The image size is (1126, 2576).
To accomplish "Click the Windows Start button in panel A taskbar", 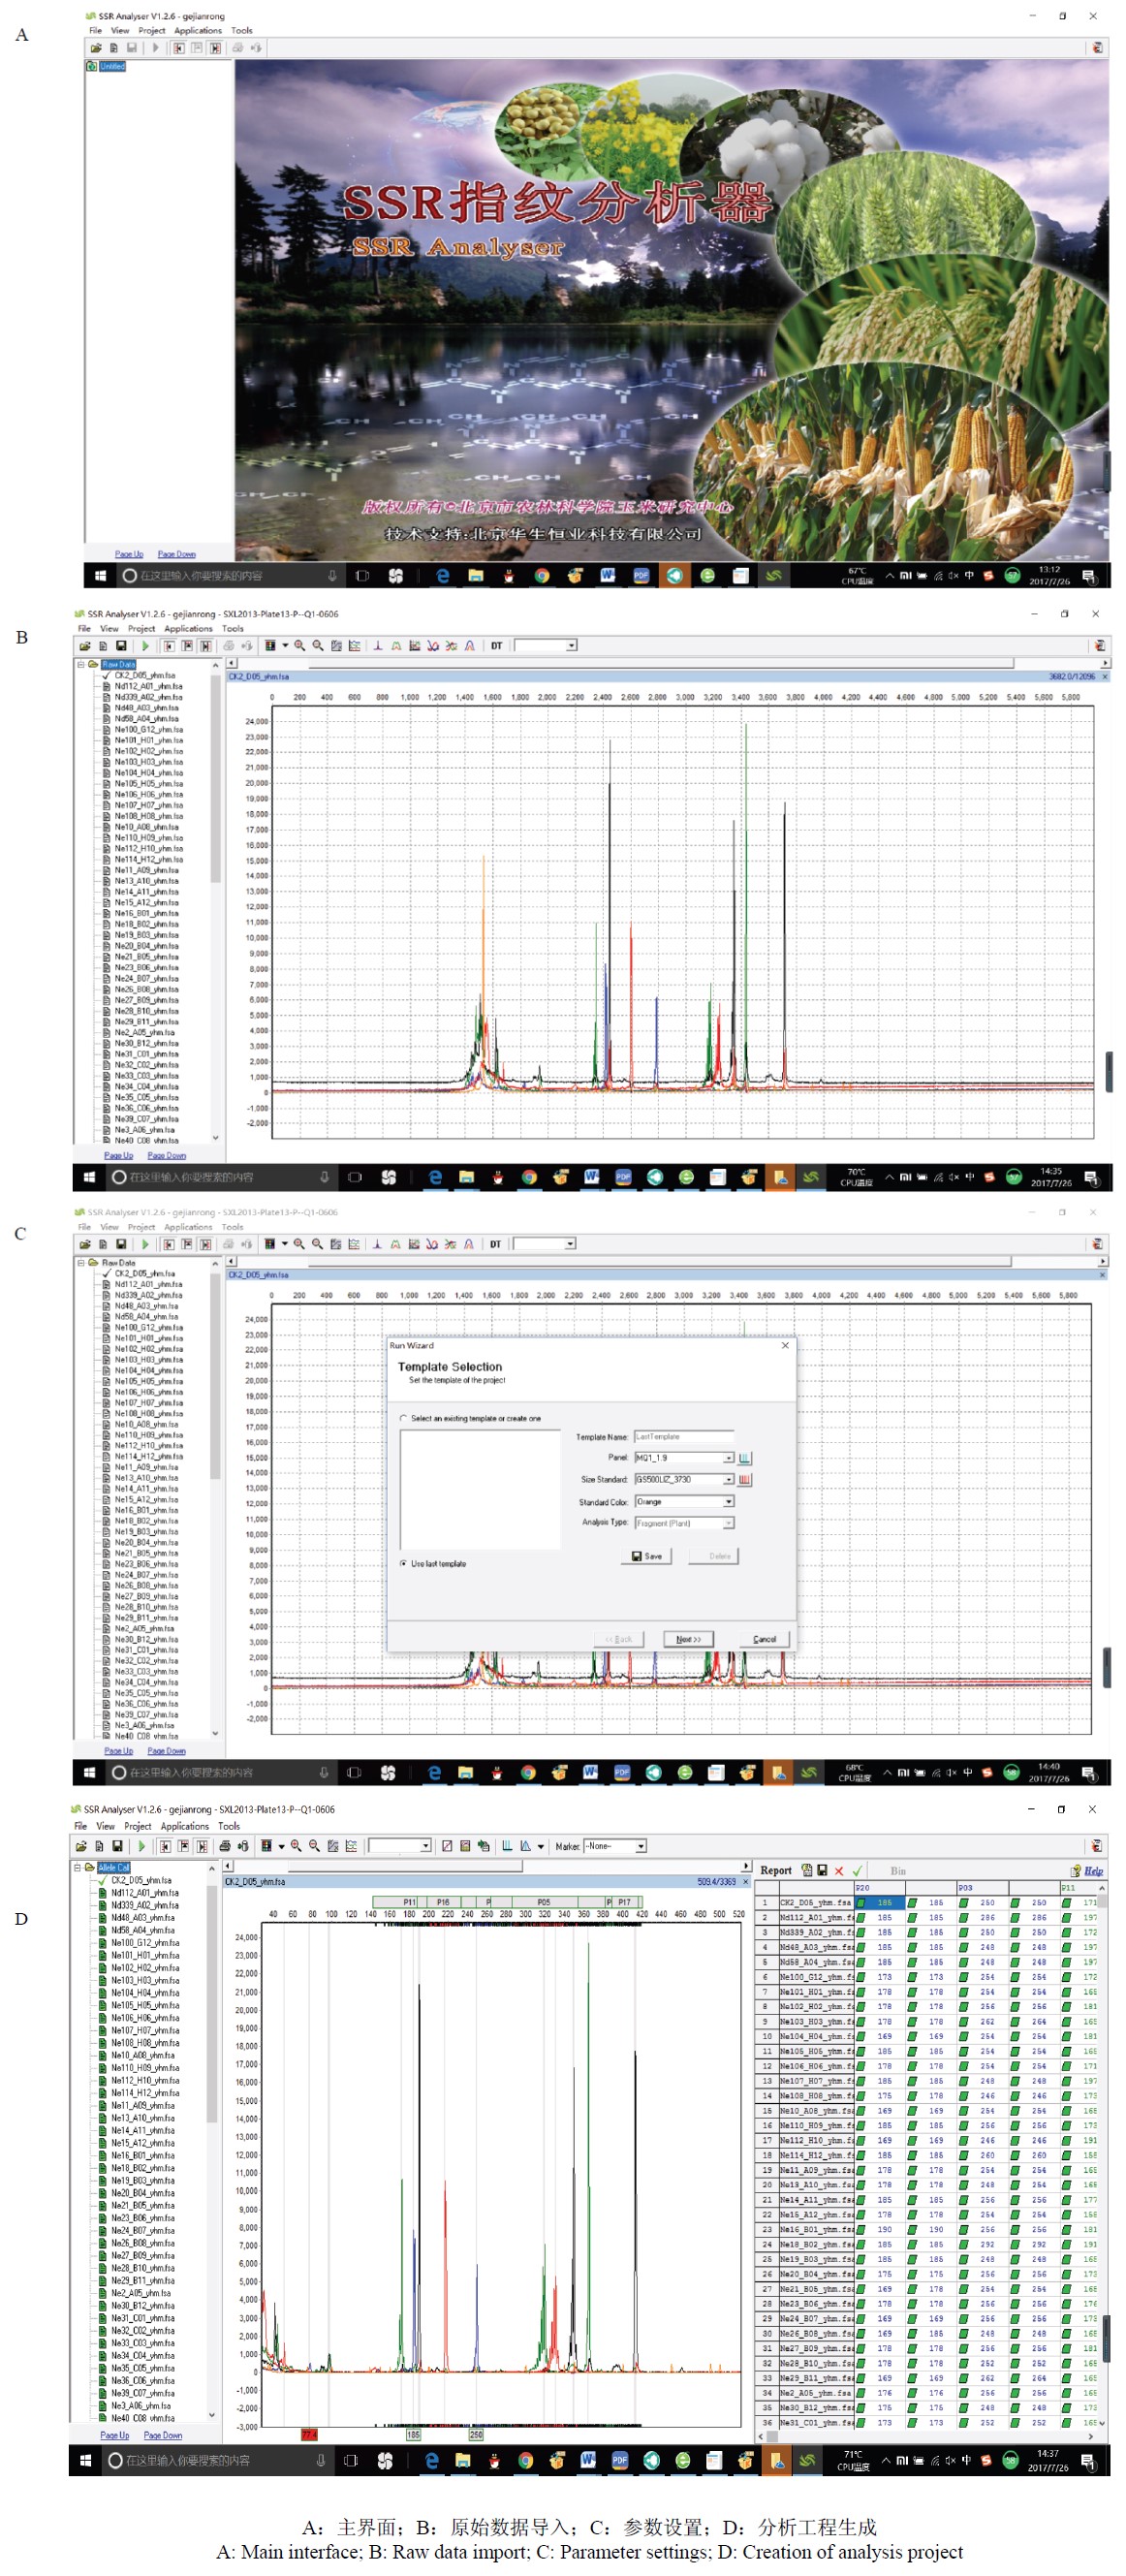I will 100,575.
